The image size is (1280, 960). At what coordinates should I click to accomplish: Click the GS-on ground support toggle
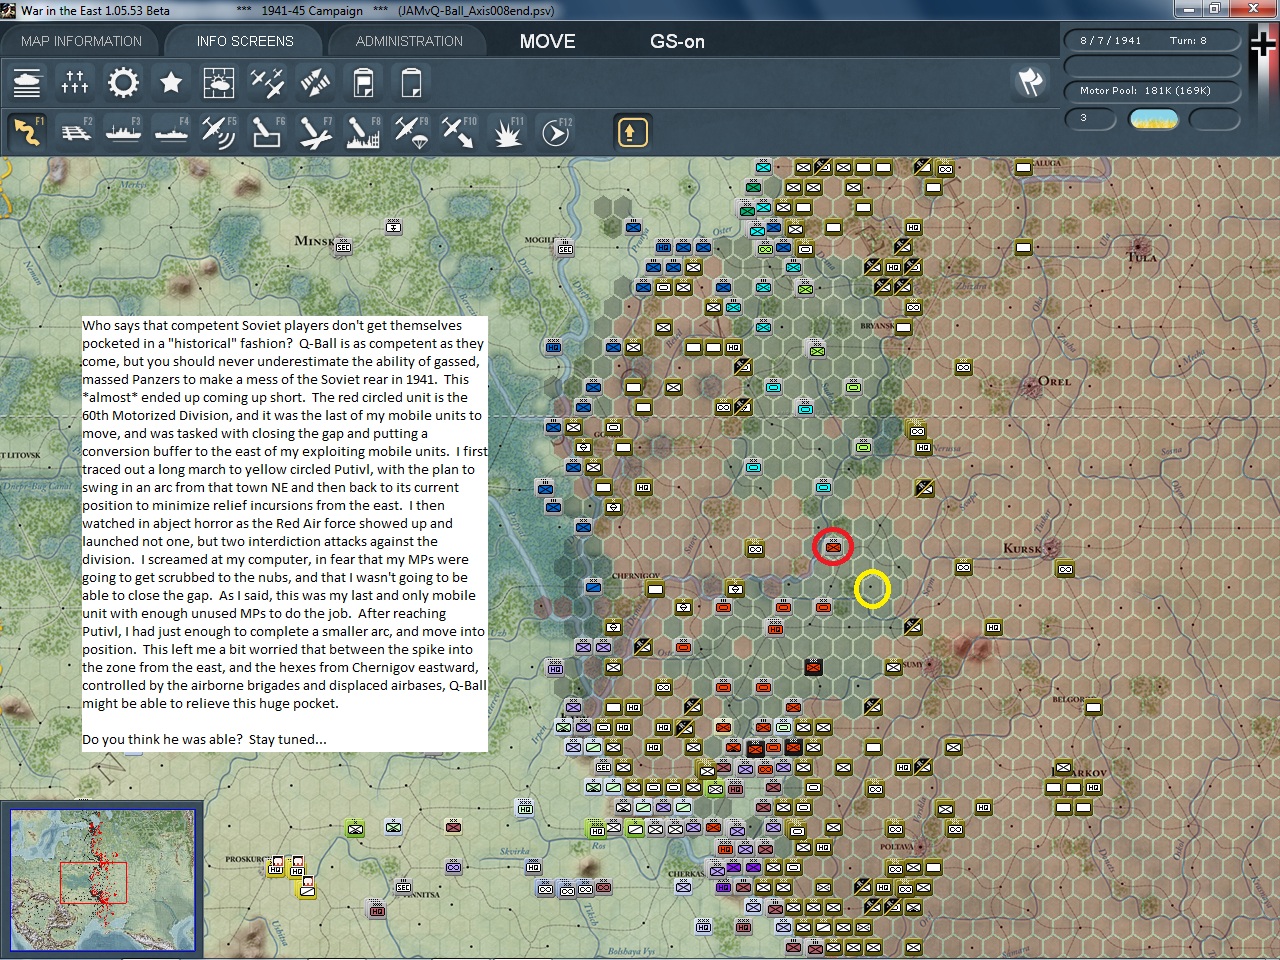tap(677, 41)
